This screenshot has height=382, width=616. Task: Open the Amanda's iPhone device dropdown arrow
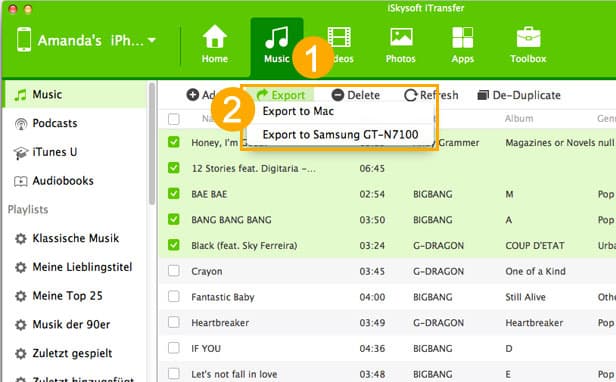152,40
